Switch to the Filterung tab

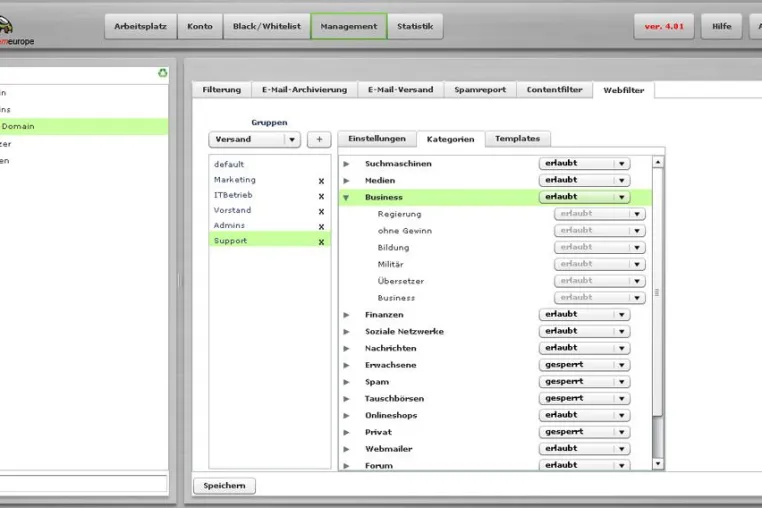click(222, 90)
